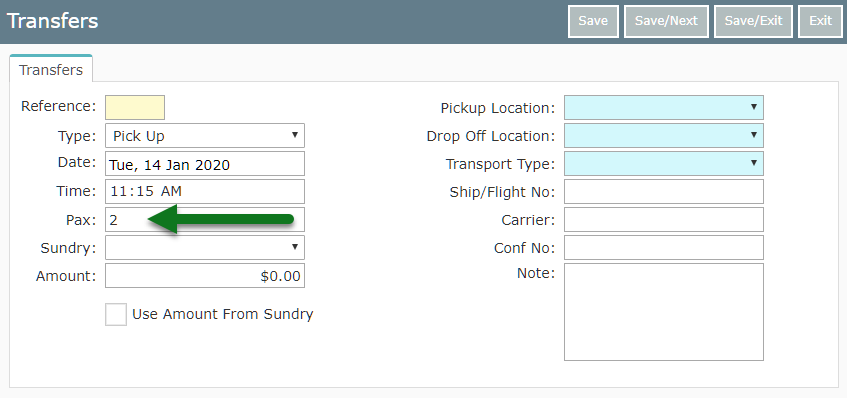
Task: Click the Transfers page title
Action: [52, 21]
